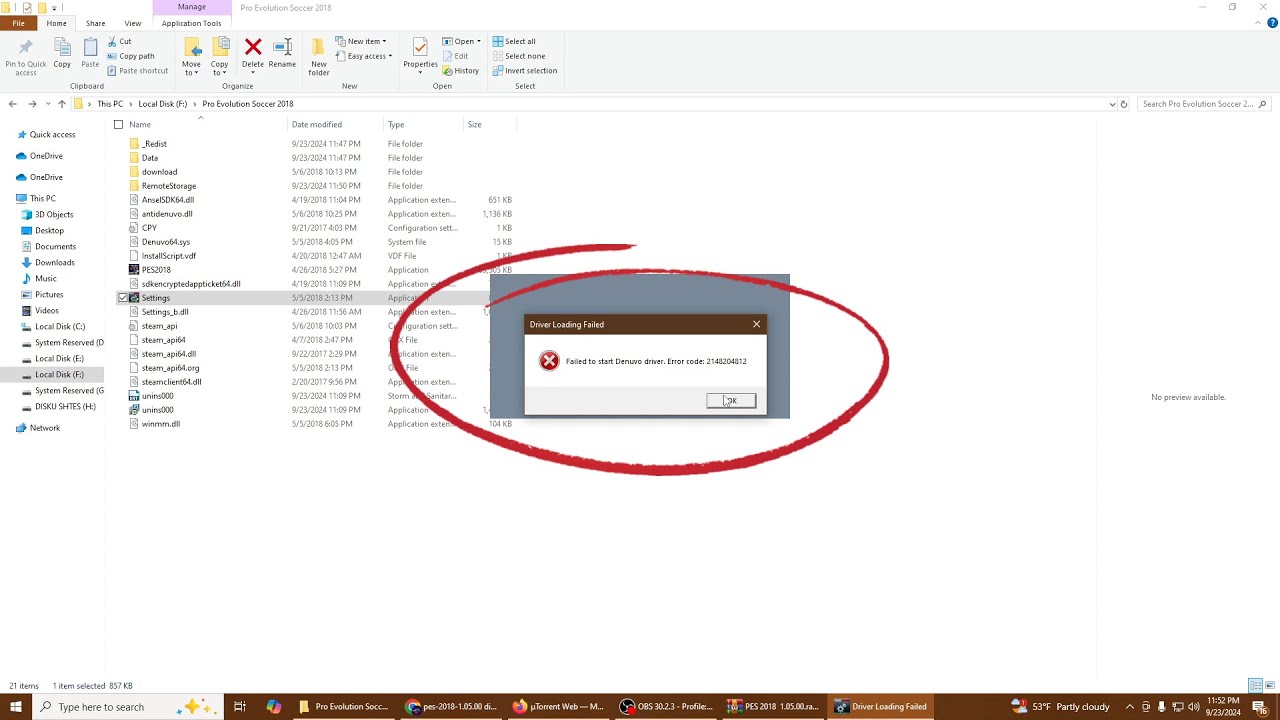Open the Copy to dropdown
The height and width of the screenshot is (720, 1280).
[x=219, y=56]
